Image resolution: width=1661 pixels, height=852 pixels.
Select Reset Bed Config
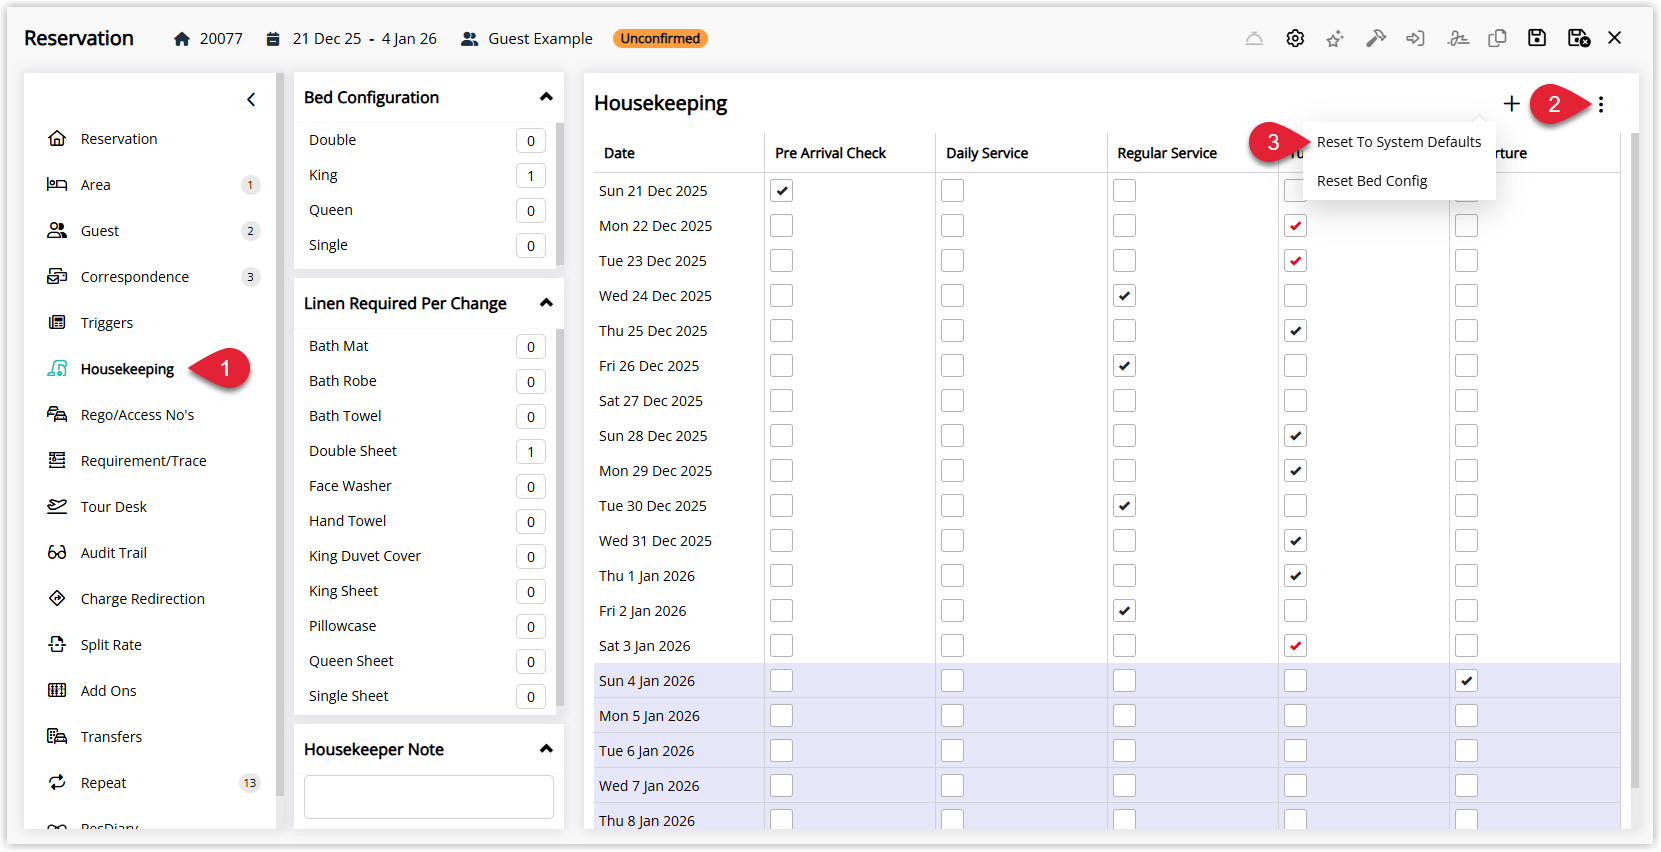(1399, 181)
